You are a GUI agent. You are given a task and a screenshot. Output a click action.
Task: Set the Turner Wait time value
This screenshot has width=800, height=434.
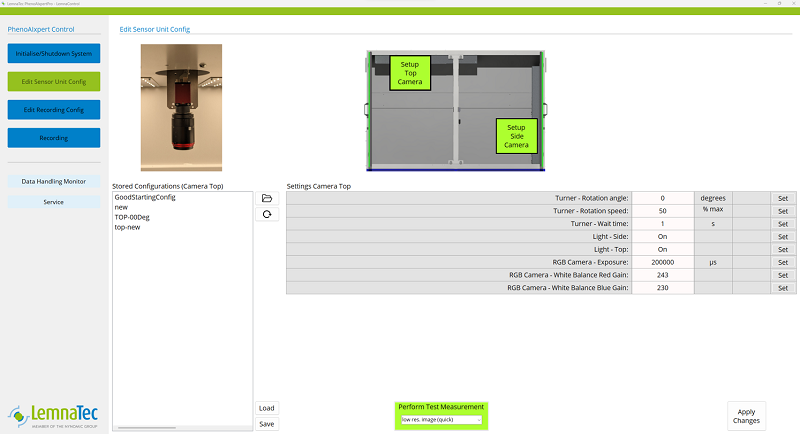pos(783,224)
